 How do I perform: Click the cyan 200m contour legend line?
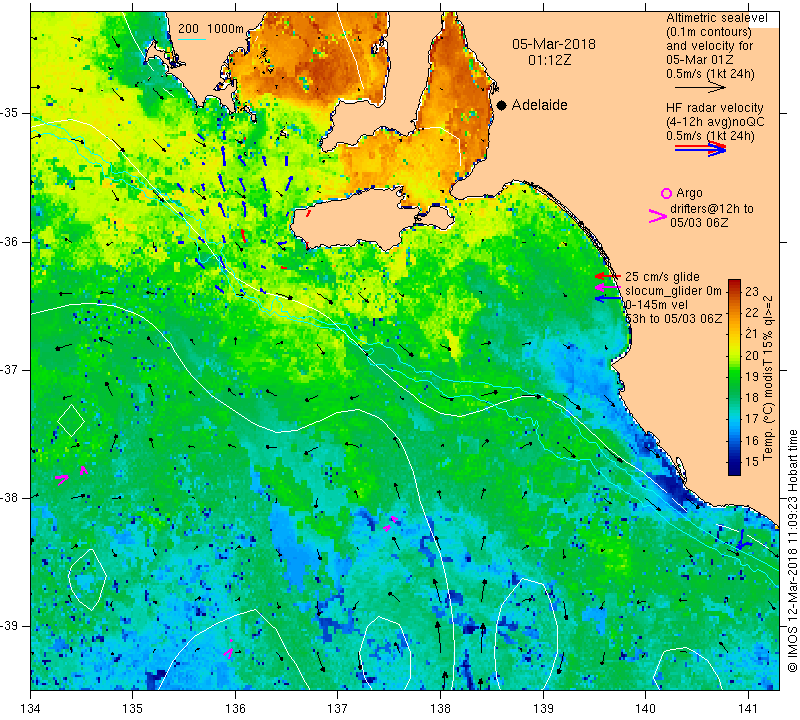pyautogui.click(x=192, y=39)
